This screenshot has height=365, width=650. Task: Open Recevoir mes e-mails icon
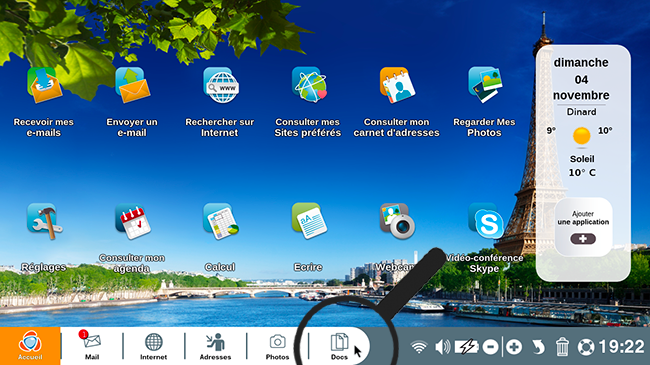(x=44, y=85)
